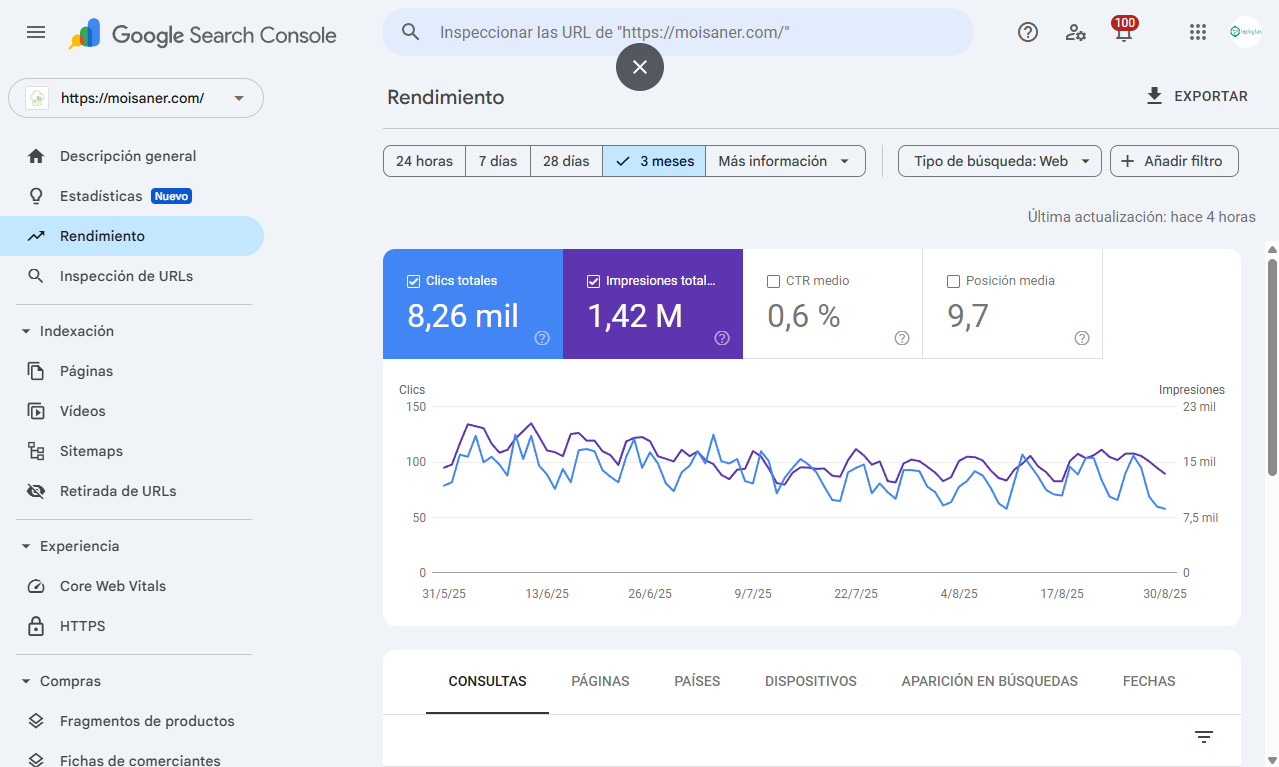
Task: Click help icon on Posición media card
Action: 1081,338
